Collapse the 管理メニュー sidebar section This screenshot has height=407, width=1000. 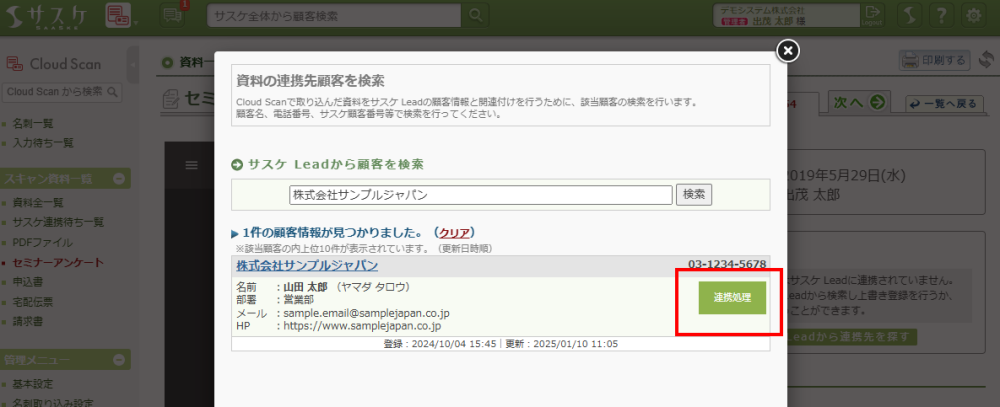(x=119, y=359)
